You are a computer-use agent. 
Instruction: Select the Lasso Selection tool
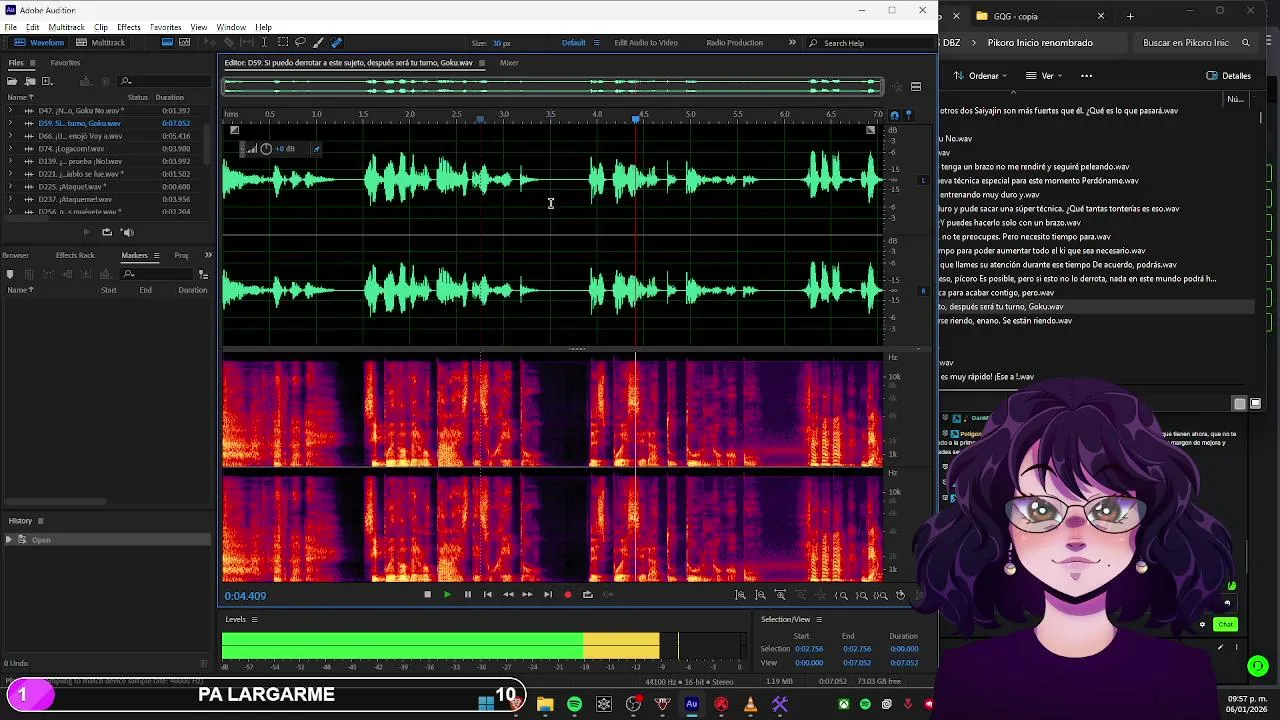pyautogui.click(x=300, y=43)
